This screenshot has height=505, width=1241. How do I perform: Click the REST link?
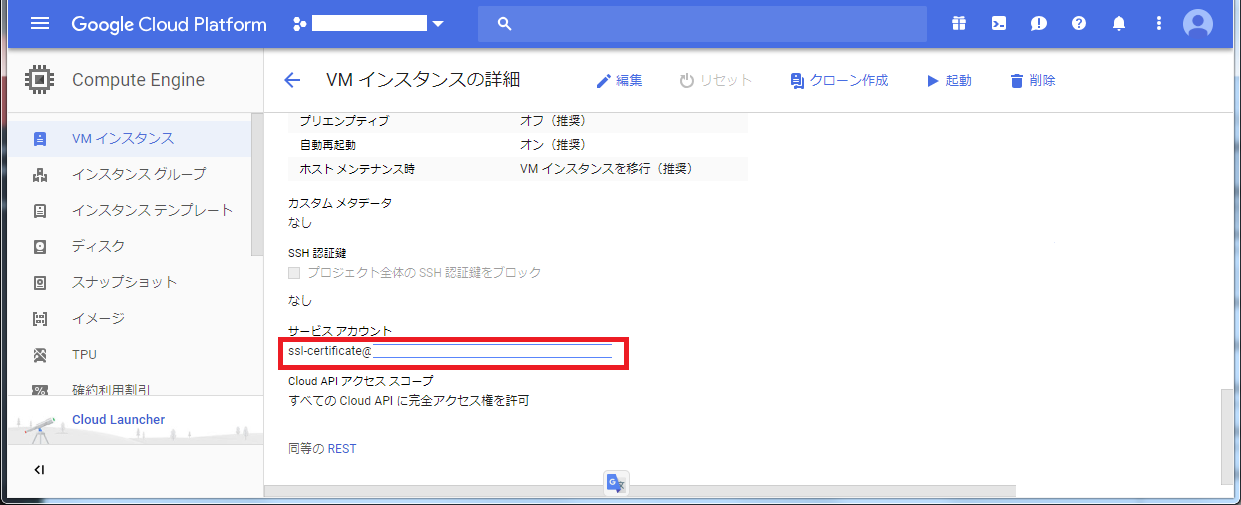(342, 449)
